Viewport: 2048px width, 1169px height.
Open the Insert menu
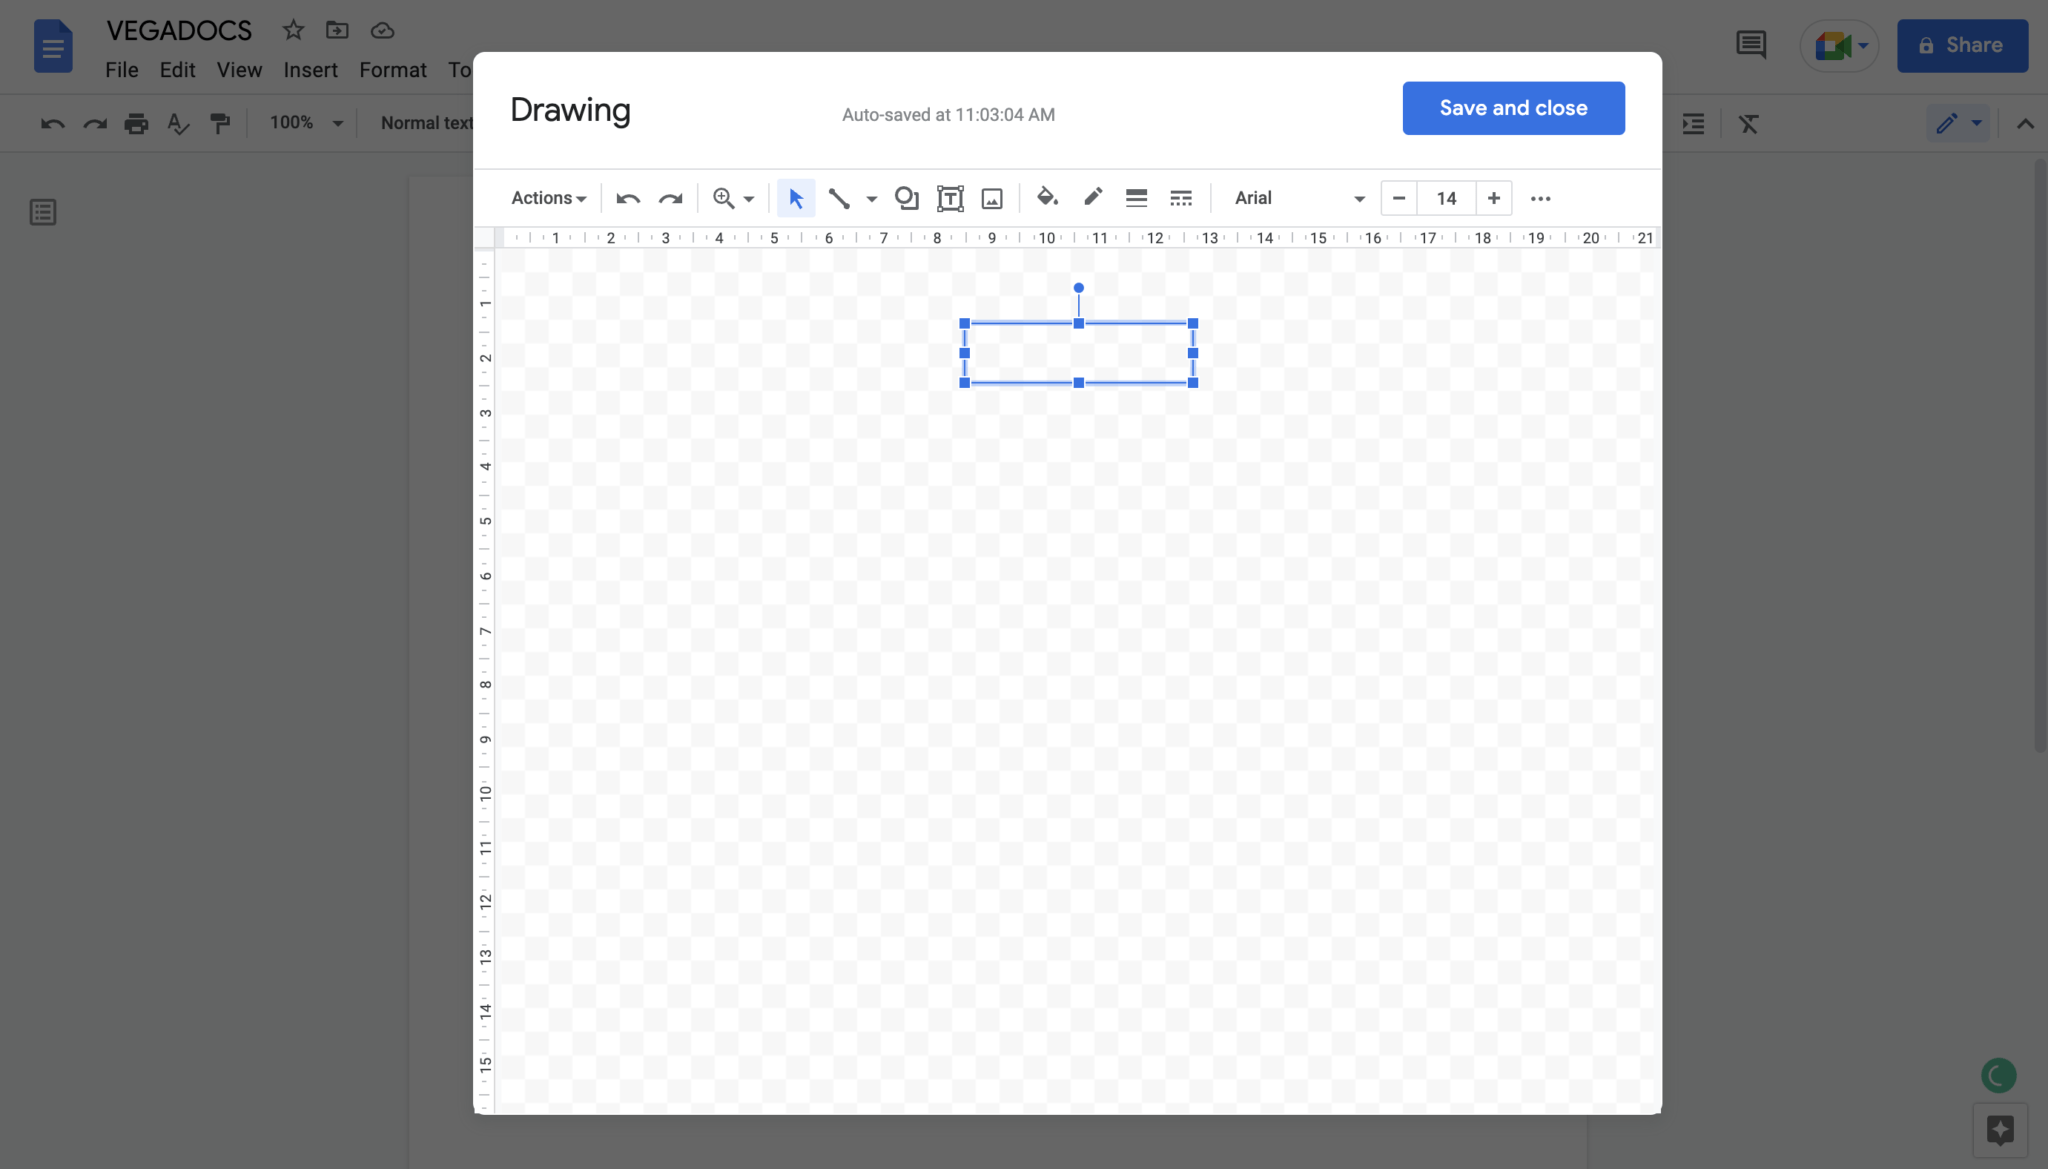click(310, 69)
